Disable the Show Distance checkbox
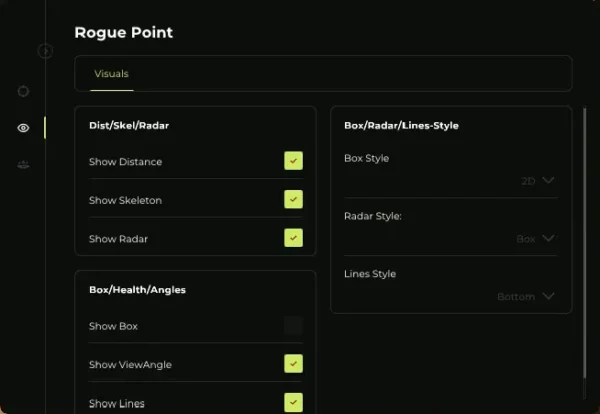This screenshot has height=414, width=600. click(x=293, y=161)
